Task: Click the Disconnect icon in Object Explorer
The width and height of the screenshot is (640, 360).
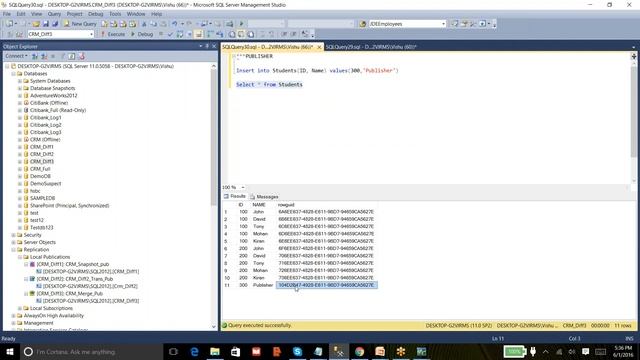Action: pos(44,56)
